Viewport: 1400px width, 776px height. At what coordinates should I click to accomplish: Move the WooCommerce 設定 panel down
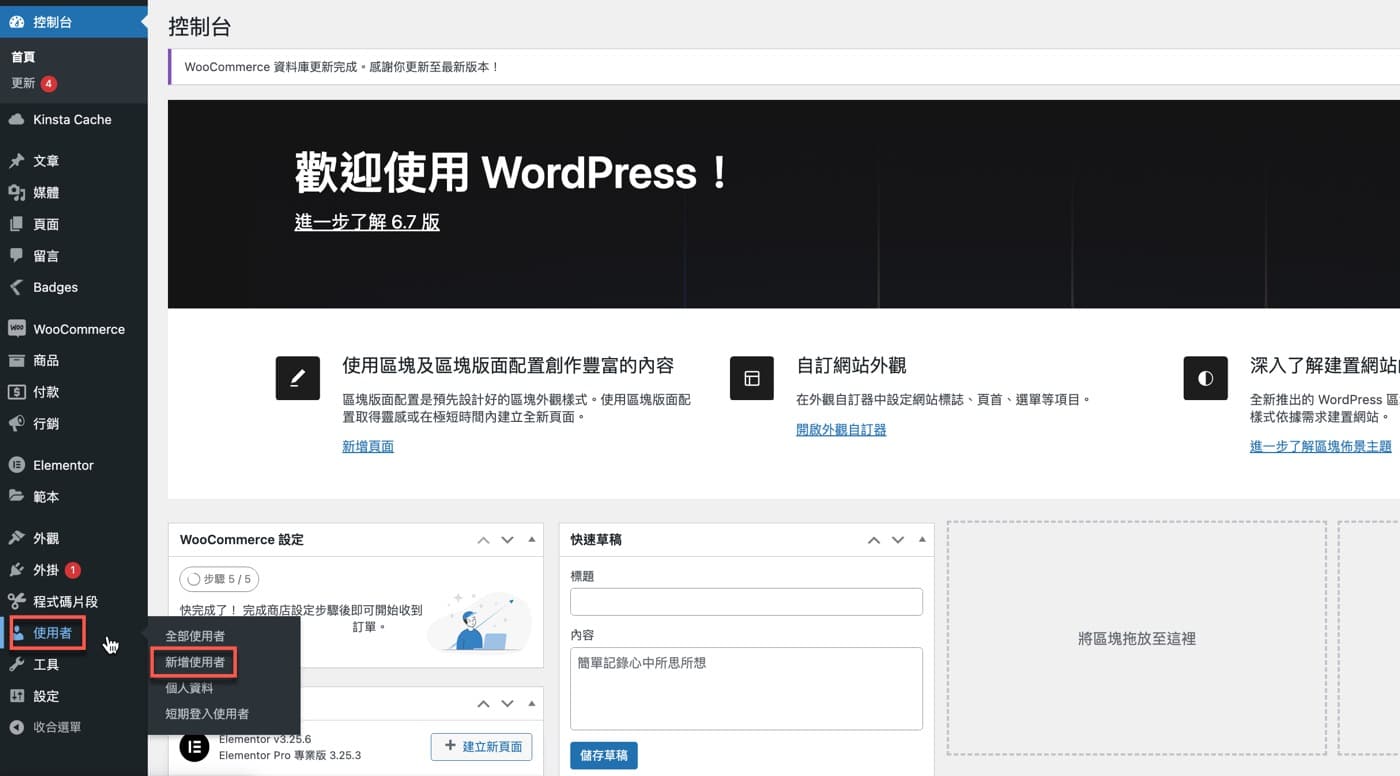point(508,540)
